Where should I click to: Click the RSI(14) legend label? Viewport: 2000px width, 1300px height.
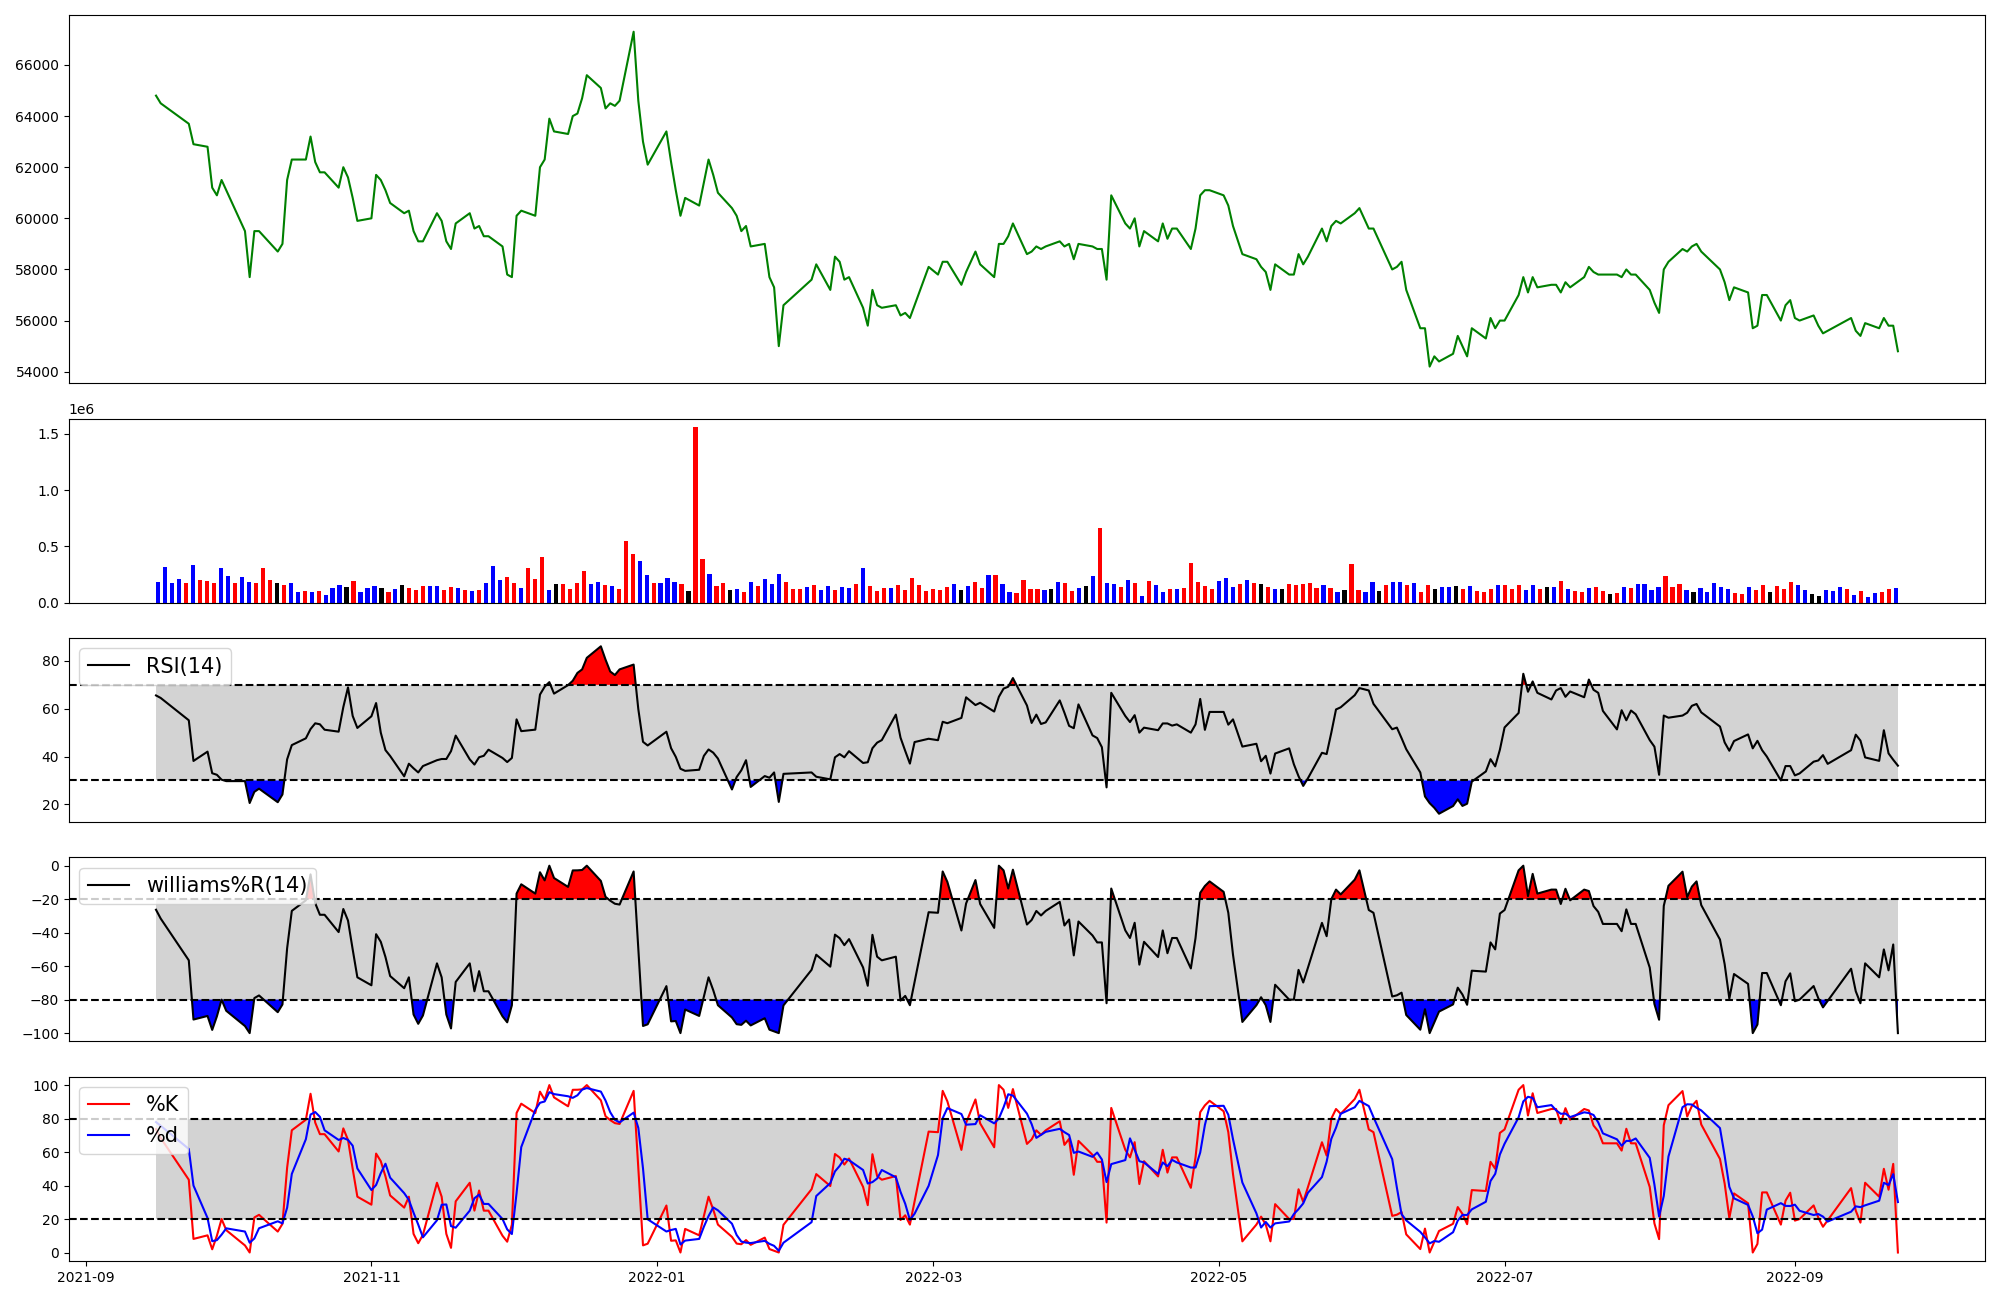pos(184,666)
